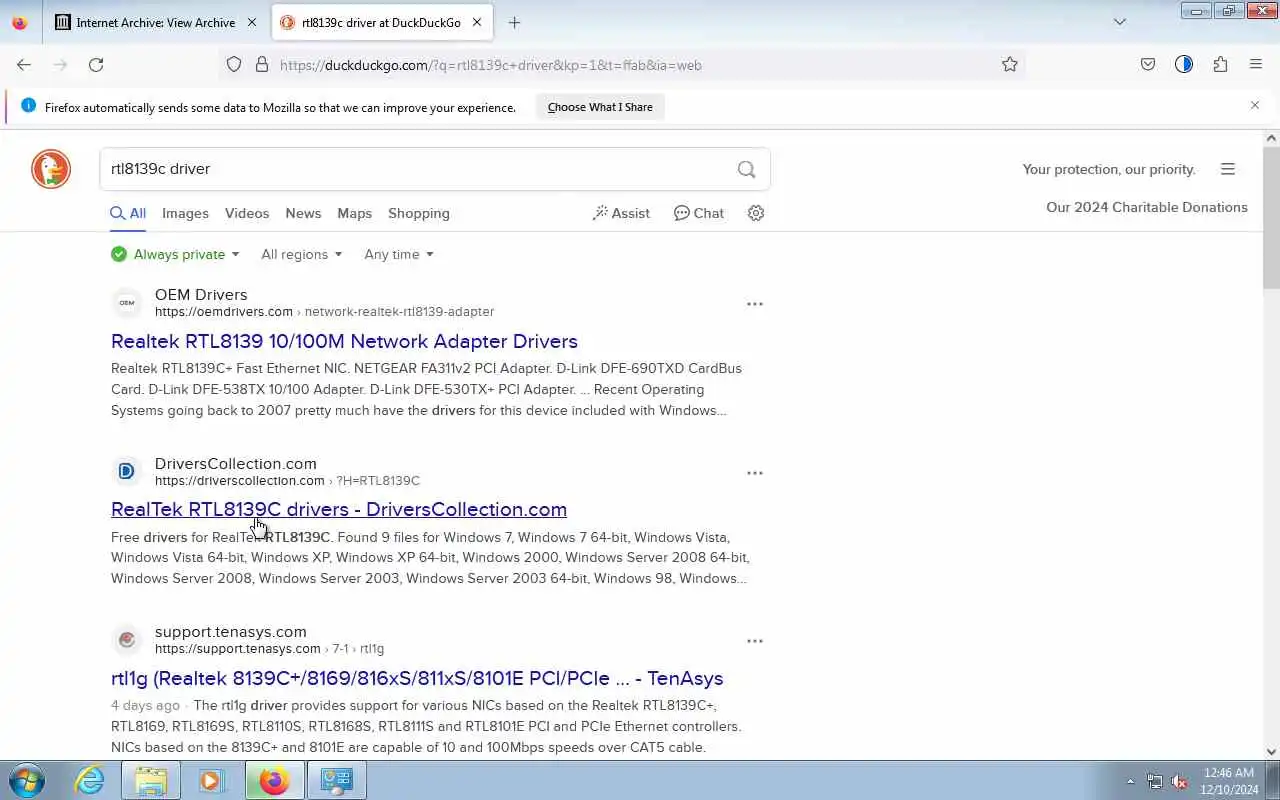
Task: Switch to Images results tab
Action: [185, 213]
